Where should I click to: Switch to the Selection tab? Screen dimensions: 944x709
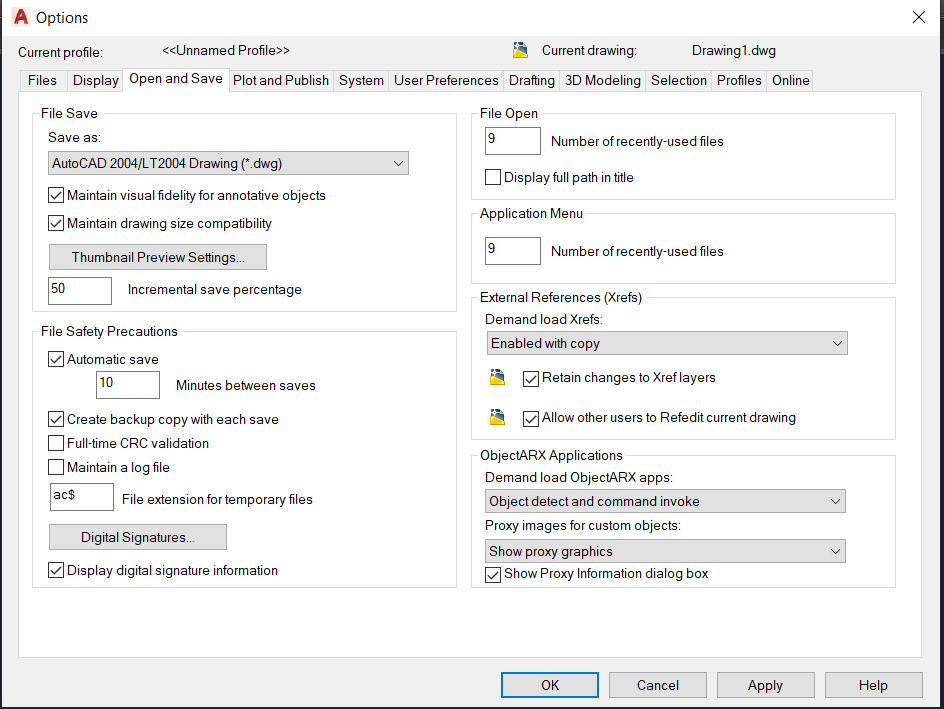coord(678,80)
